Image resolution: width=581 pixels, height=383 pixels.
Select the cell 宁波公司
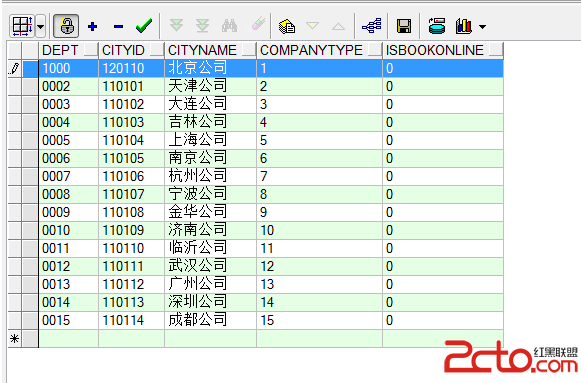pyautogui.click(x=210, y=194)
